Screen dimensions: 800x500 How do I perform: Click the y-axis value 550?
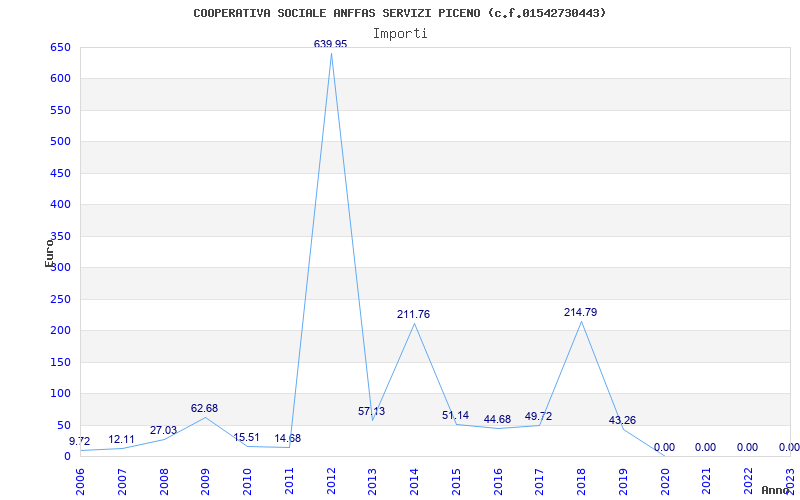coord(60,110)
